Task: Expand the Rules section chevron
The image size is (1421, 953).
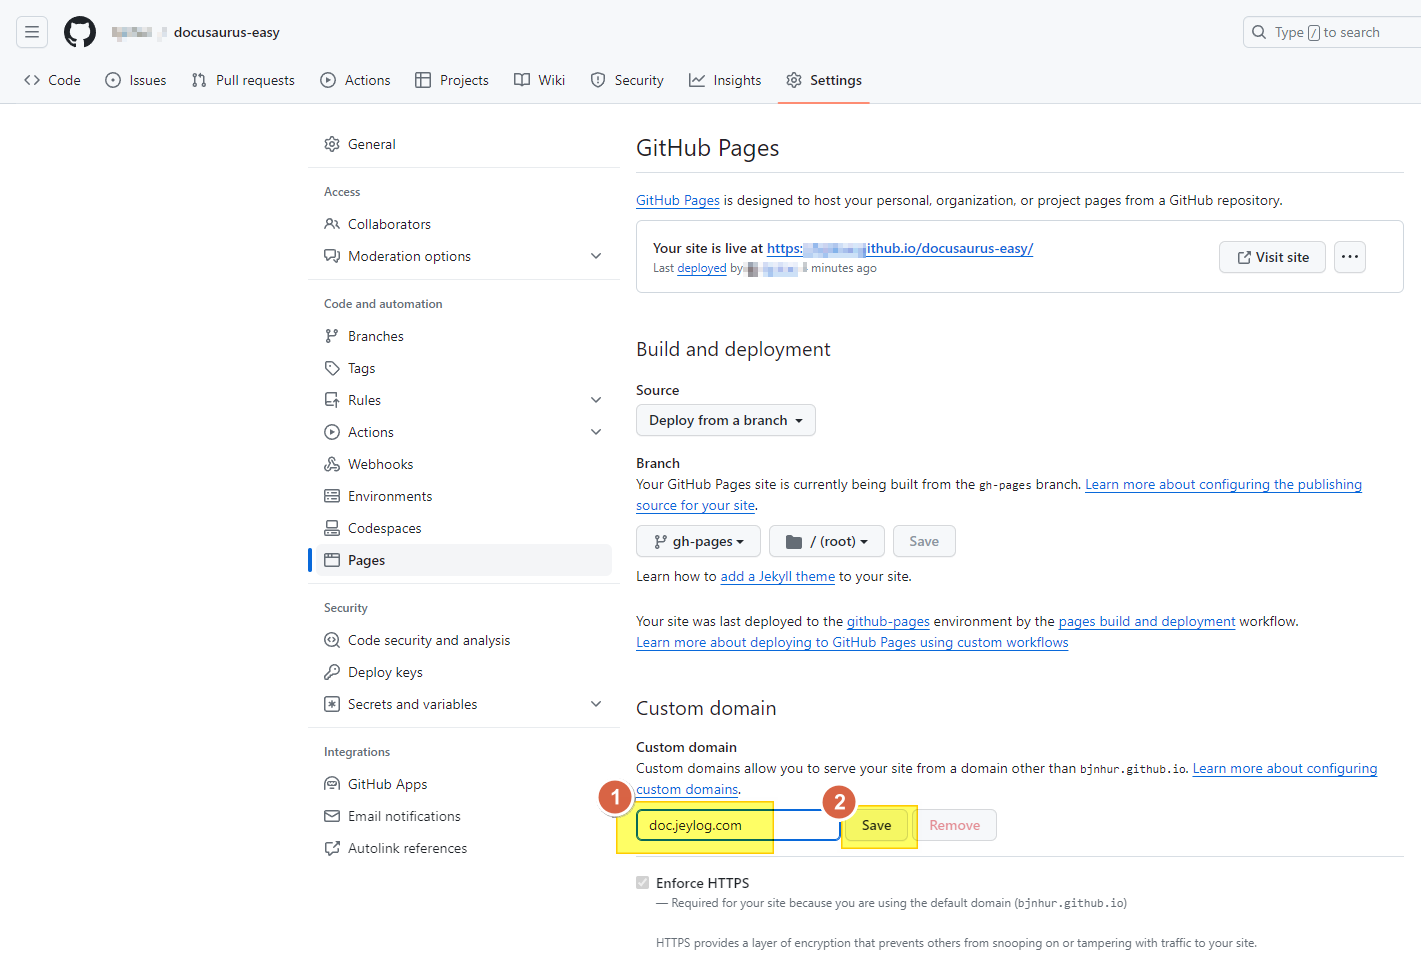Action: click(596, 400)
